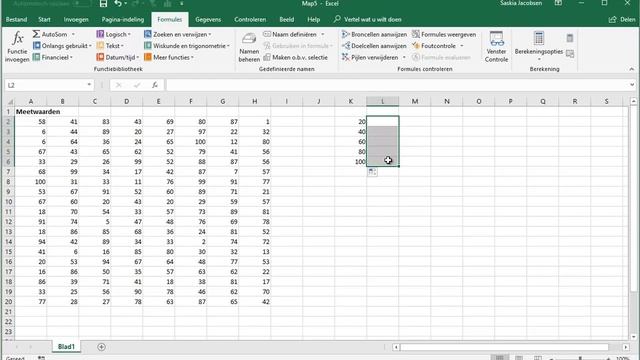This screenshot has width=640, height=360.
Task: Expand the AutoSom dropdown arrow
Action: click(x=73, y=34)
